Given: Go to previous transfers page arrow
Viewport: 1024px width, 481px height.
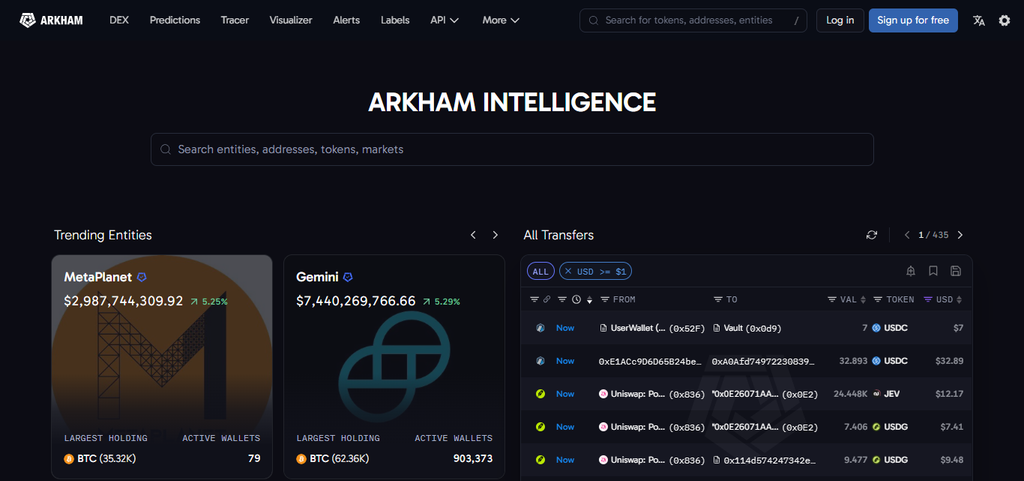Looking at the screenshot, I should pyautogui.click(x=907, y=235).
